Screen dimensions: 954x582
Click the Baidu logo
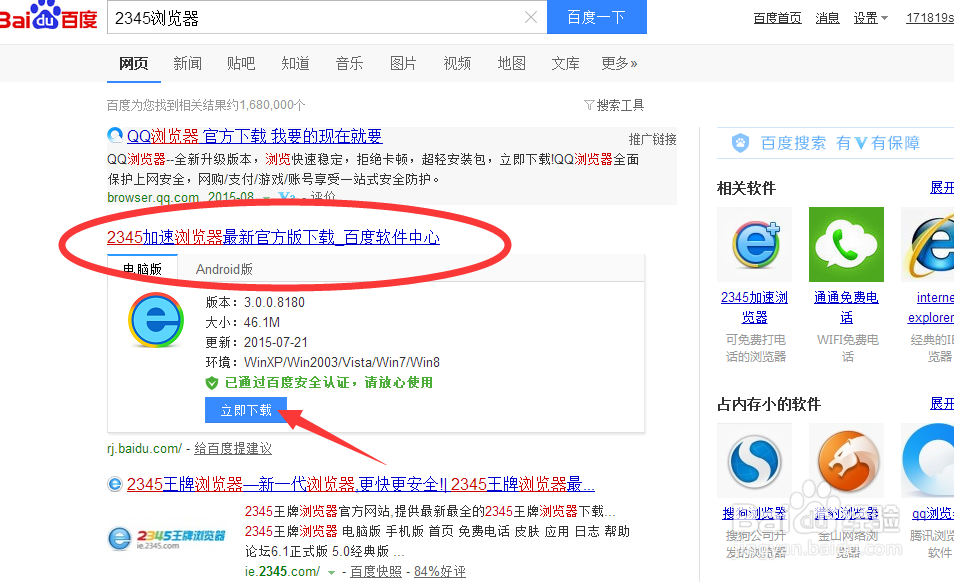click(48, 16)
